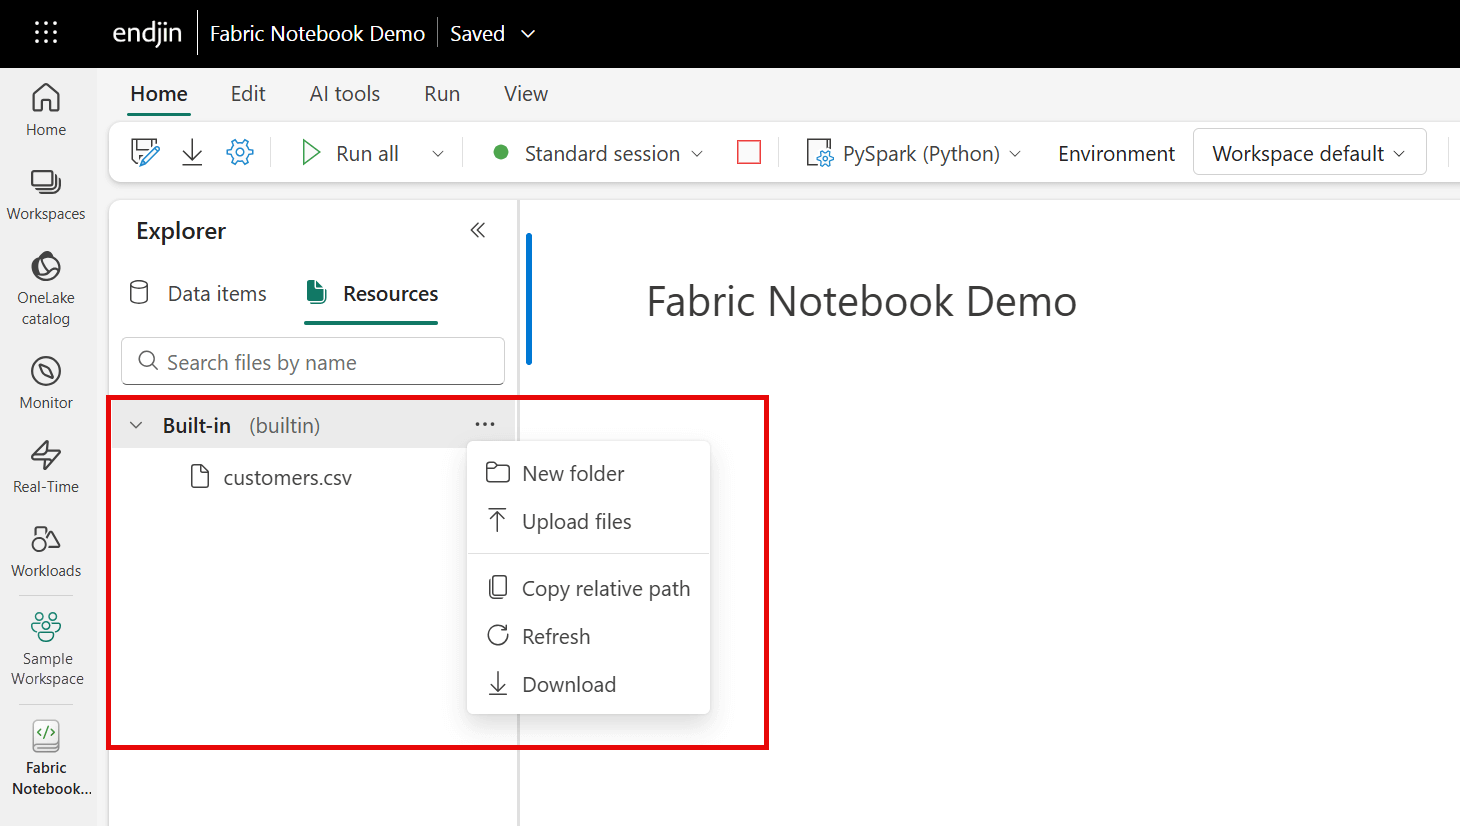Click the download icon in the toolbar
Image resolution: width=1460 pixels, height=826 pixels.
pyautogui.click(x=192, y=153)
